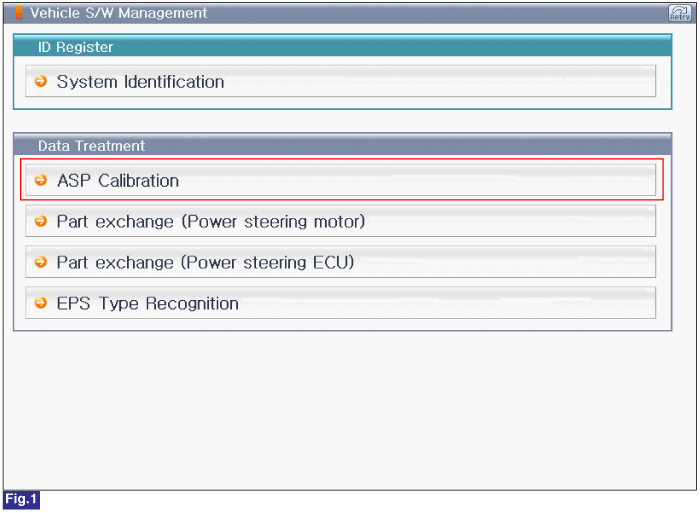Click the orange app icon beside Vehicle S/W Management
This screenshot has width=700, height=513.
[x=19, y=13]
